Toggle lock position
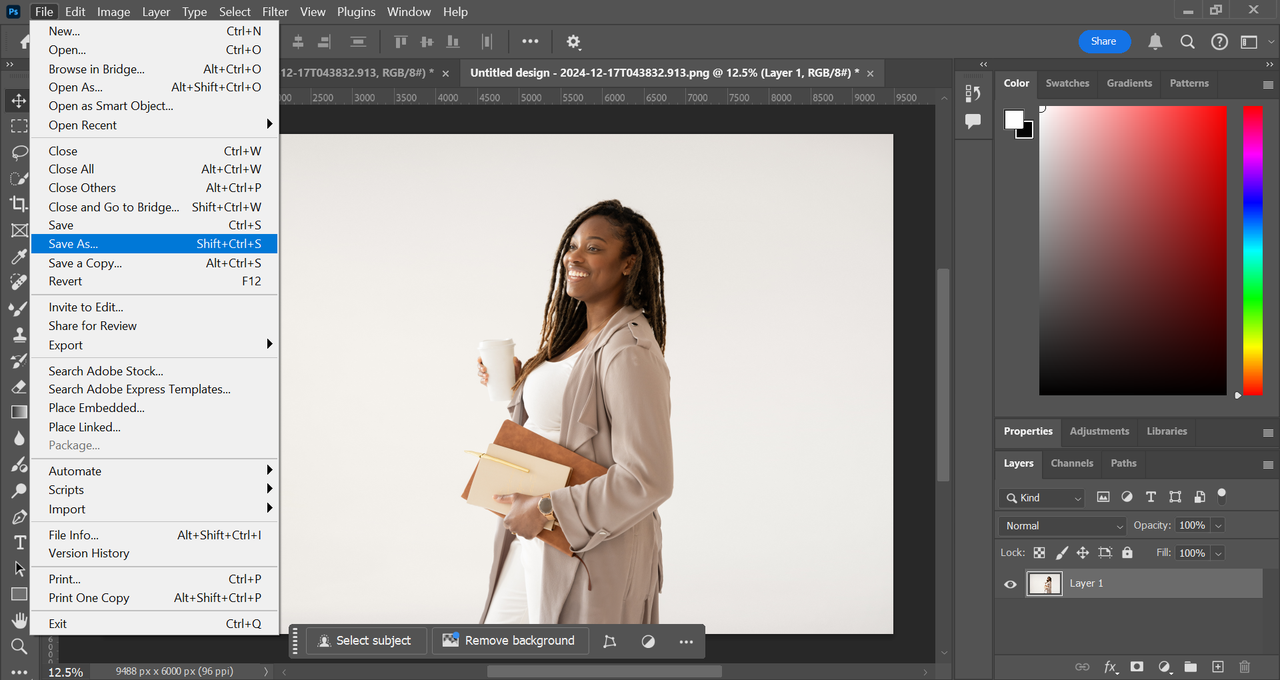The image size is (1280, 680). [1083, 553]
